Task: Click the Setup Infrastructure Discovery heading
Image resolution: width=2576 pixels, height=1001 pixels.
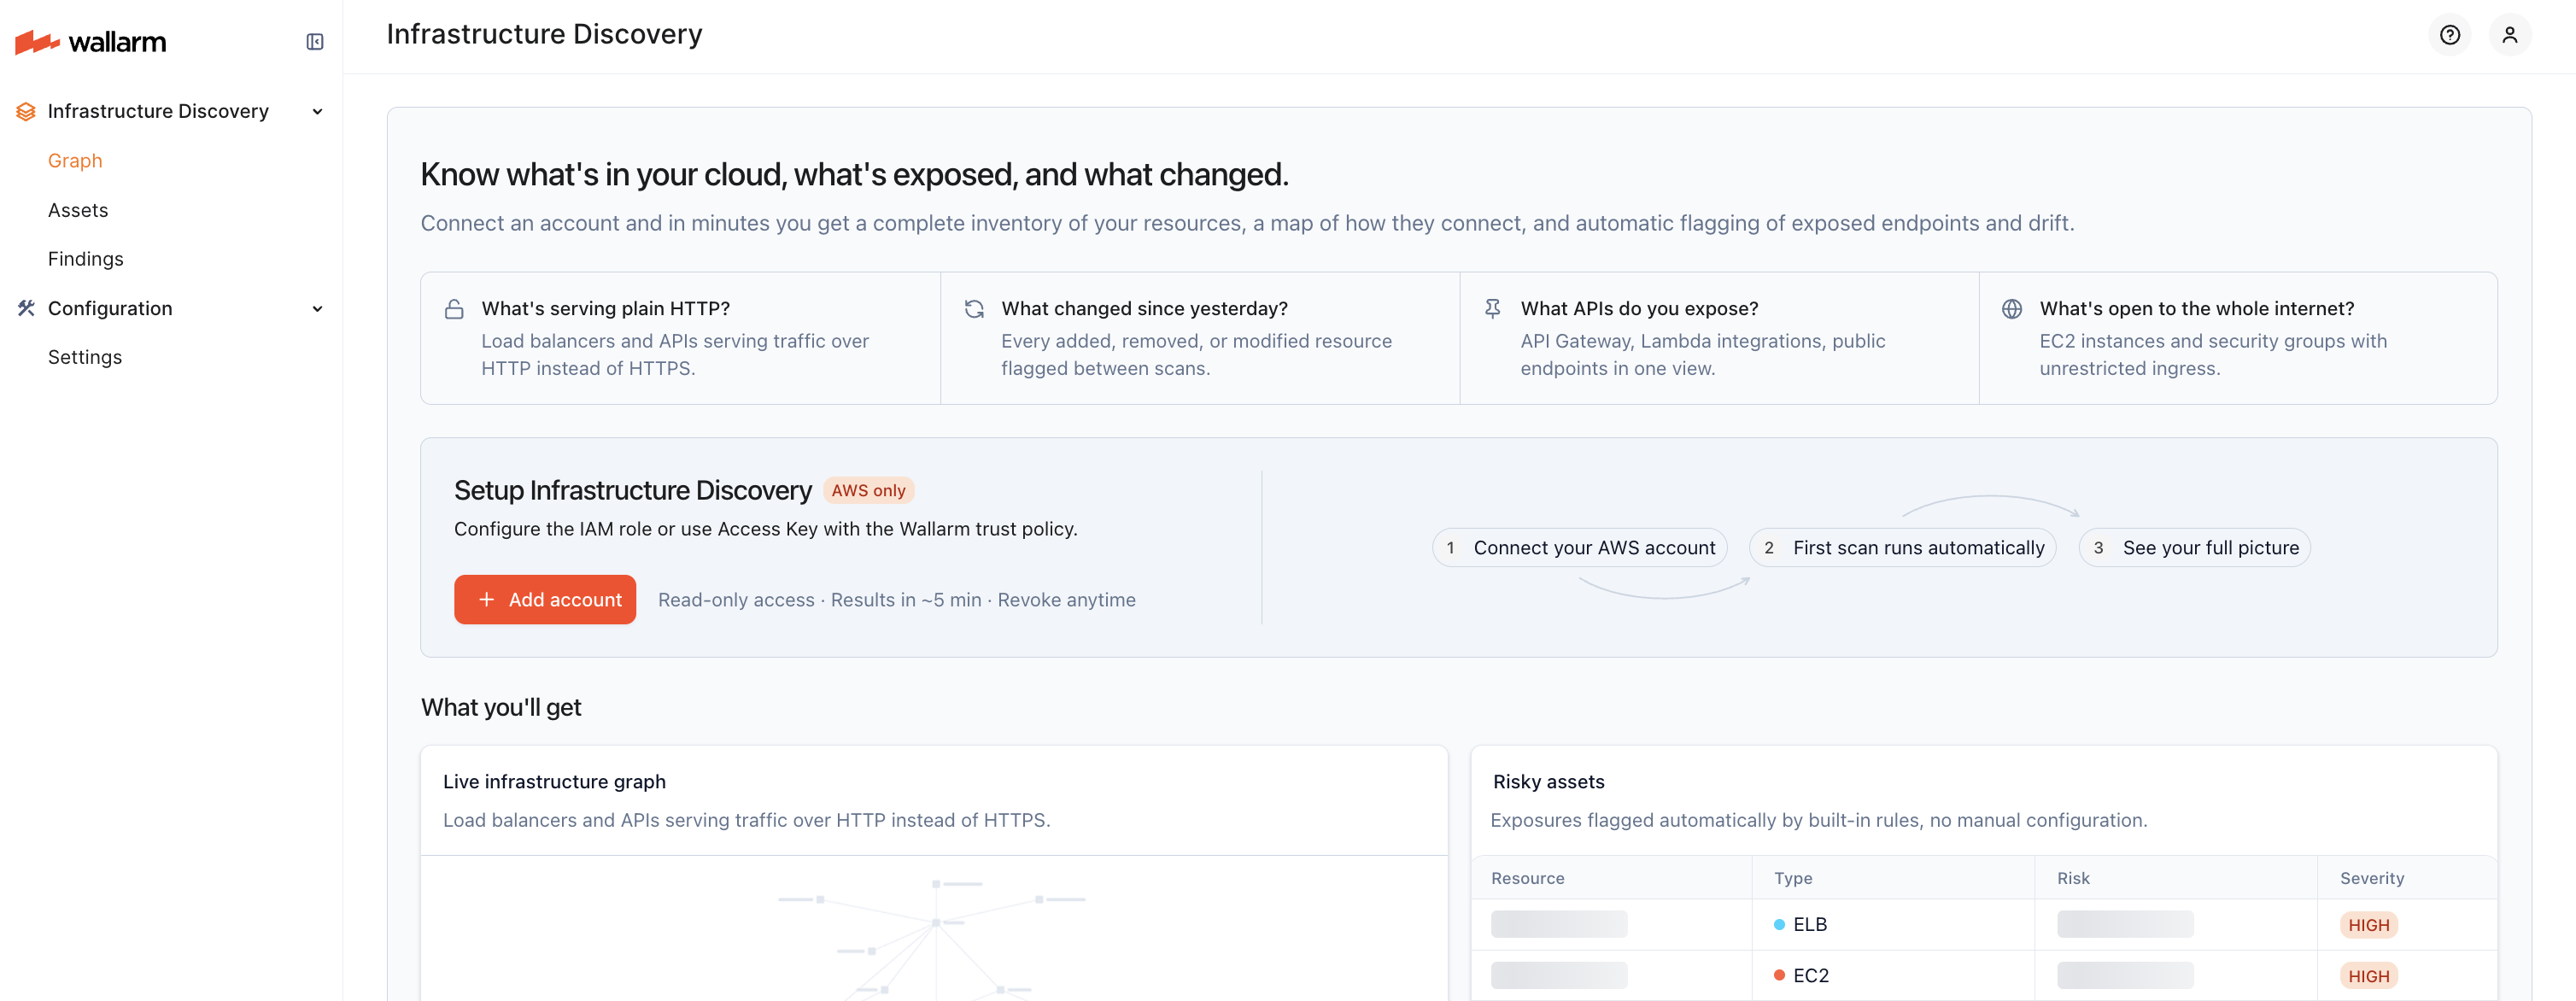Action: click(632, 491)
